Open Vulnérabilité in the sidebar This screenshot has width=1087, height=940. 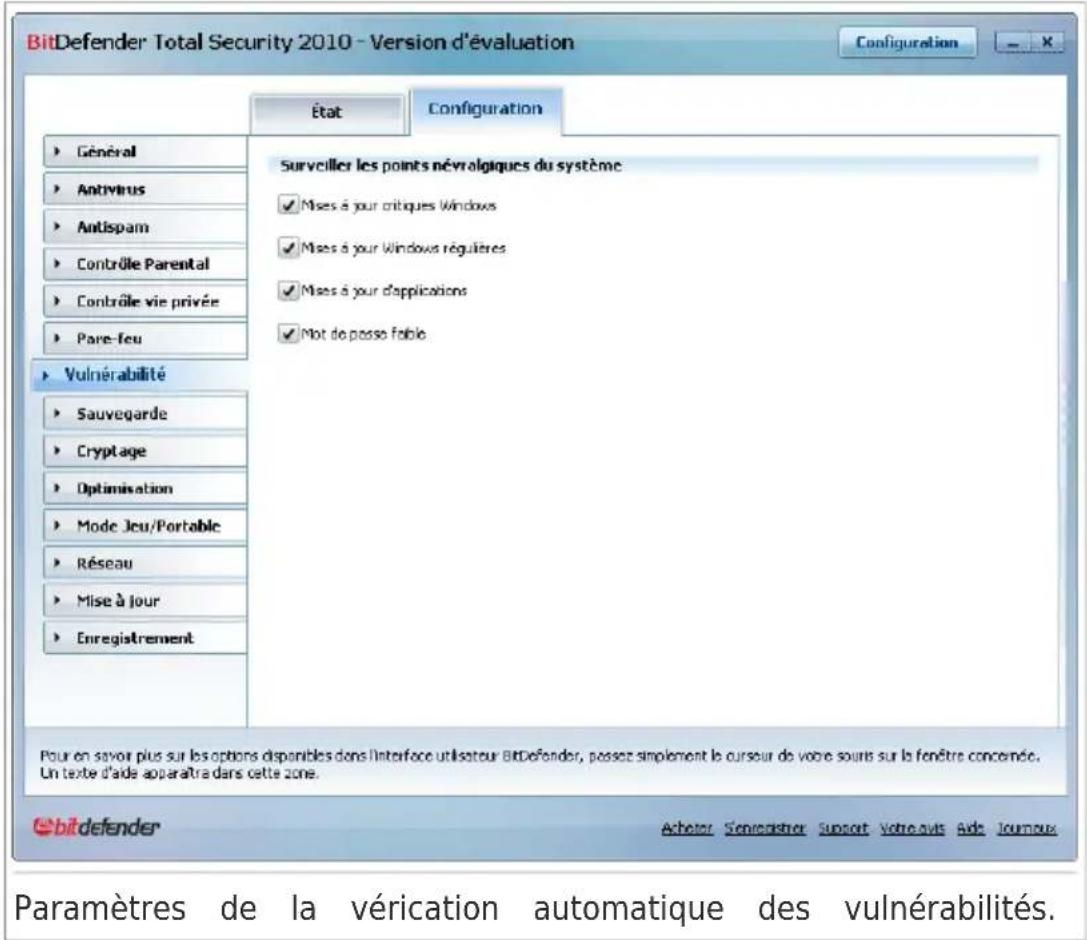coord(139,375)
